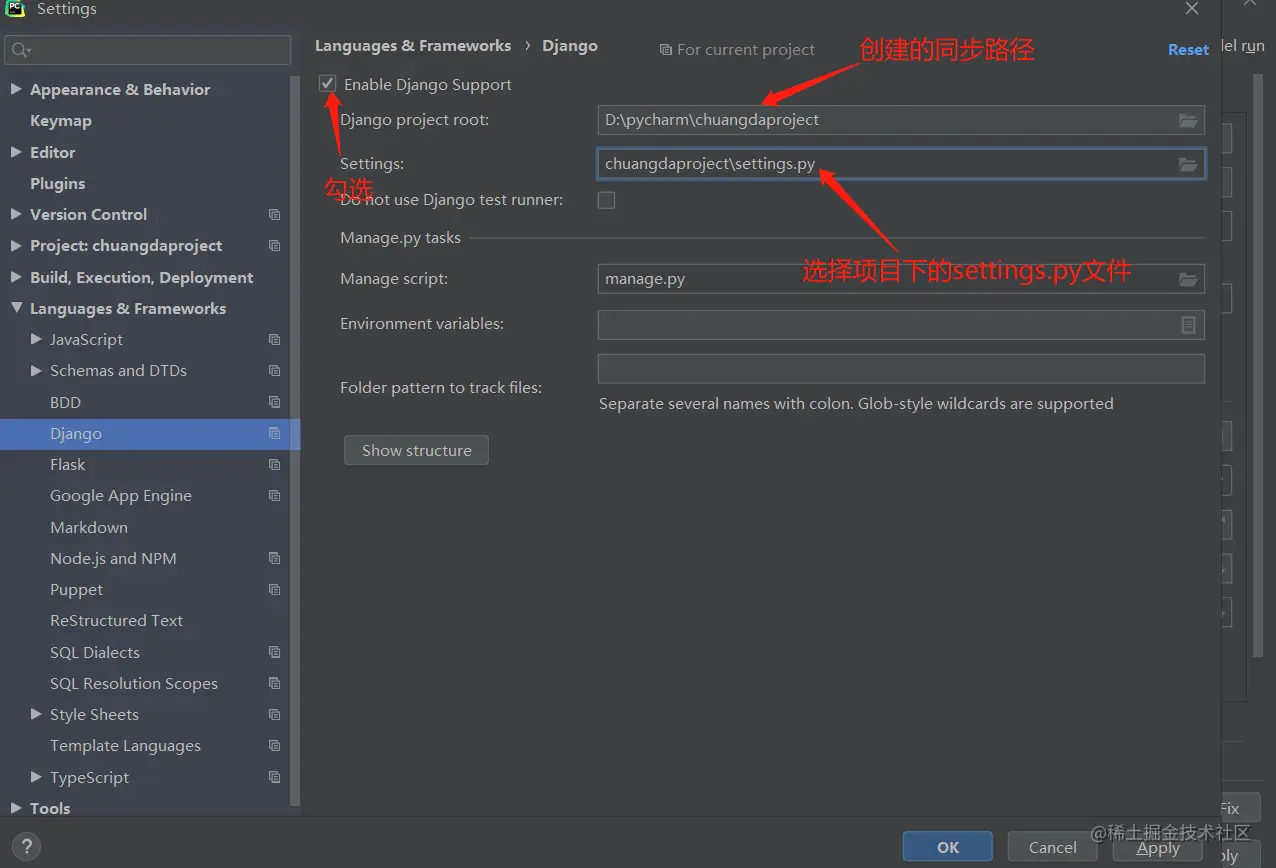
Task: Click Languages & Frameworks breadcrumb
Action: point(413,46)
